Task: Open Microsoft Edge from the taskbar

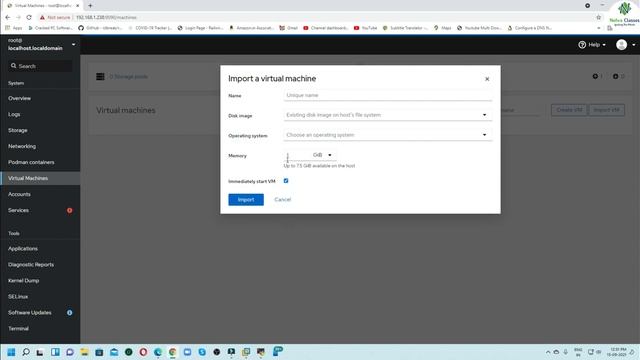Action: click(x=158, y=352)
